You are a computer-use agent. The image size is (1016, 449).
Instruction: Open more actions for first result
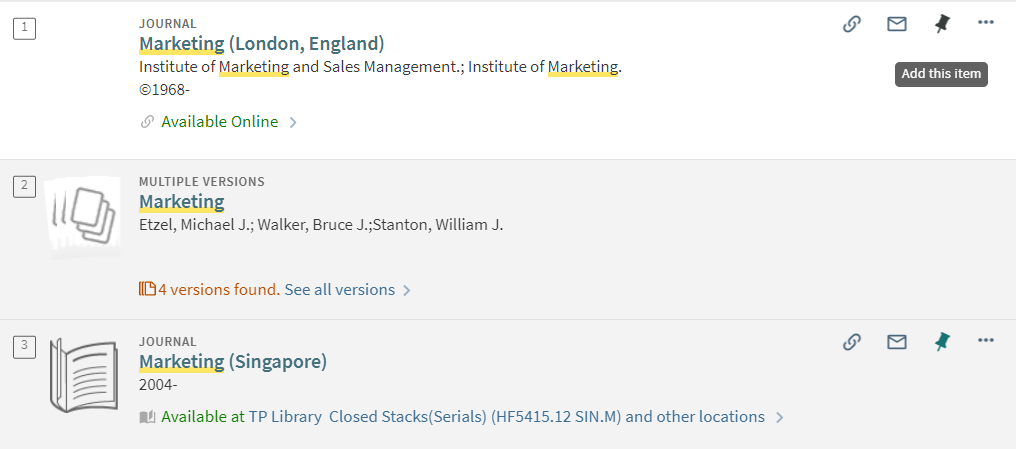pos(986,23)
